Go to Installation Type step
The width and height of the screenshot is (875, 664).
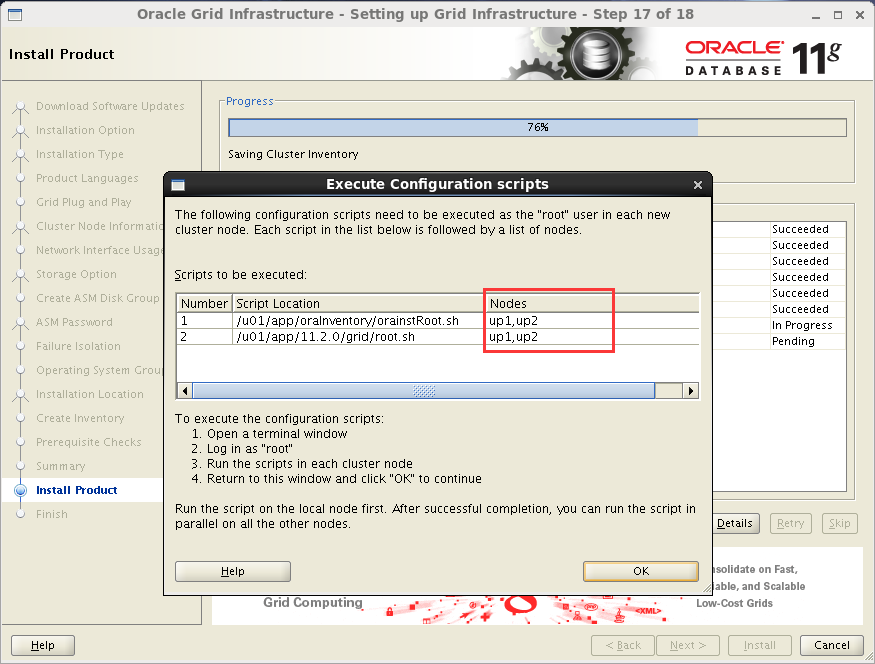(80, 154)
